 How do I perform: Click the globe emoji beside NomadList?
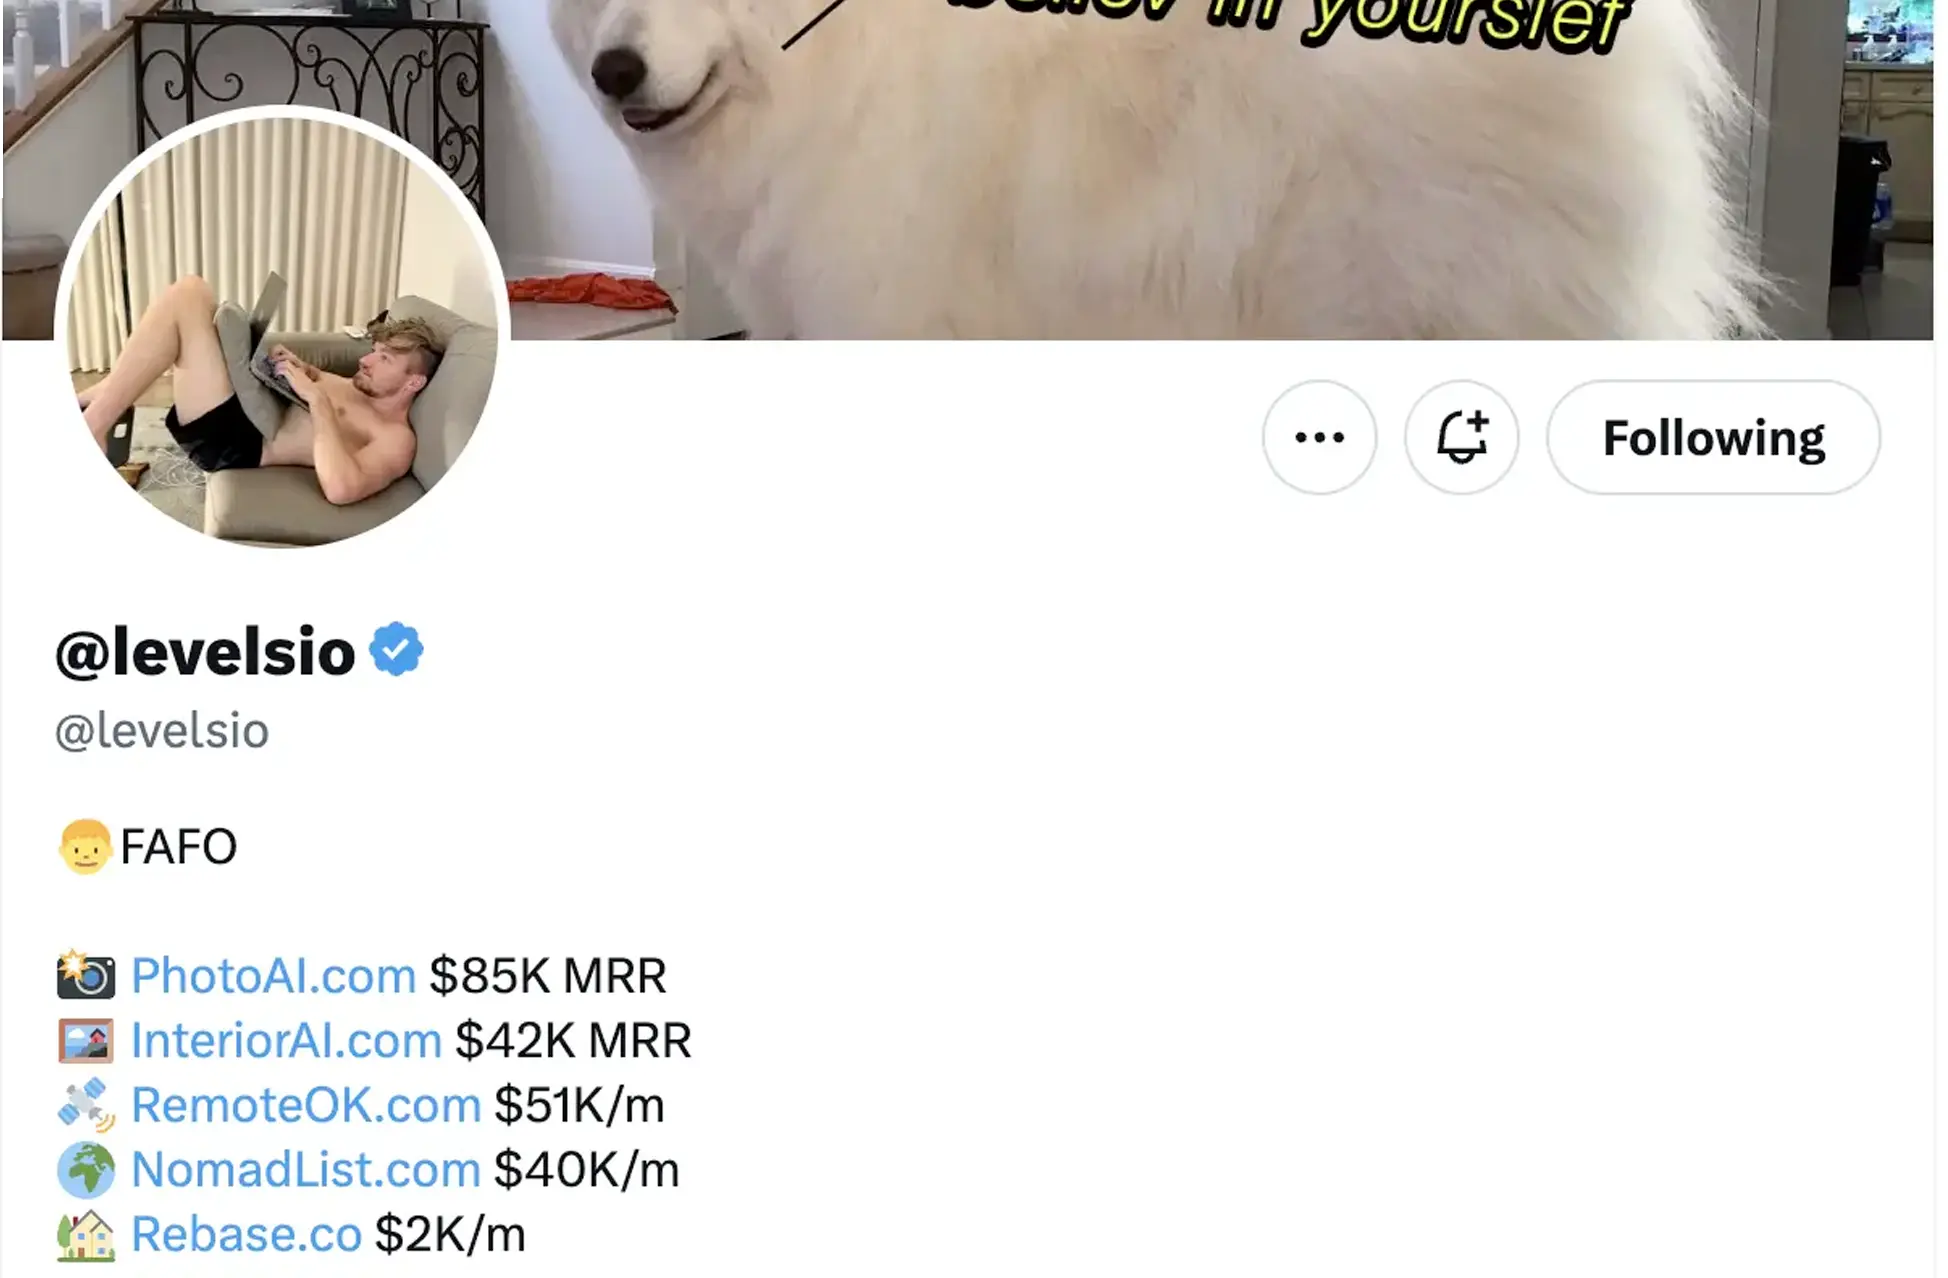(x=86, y=1170)
